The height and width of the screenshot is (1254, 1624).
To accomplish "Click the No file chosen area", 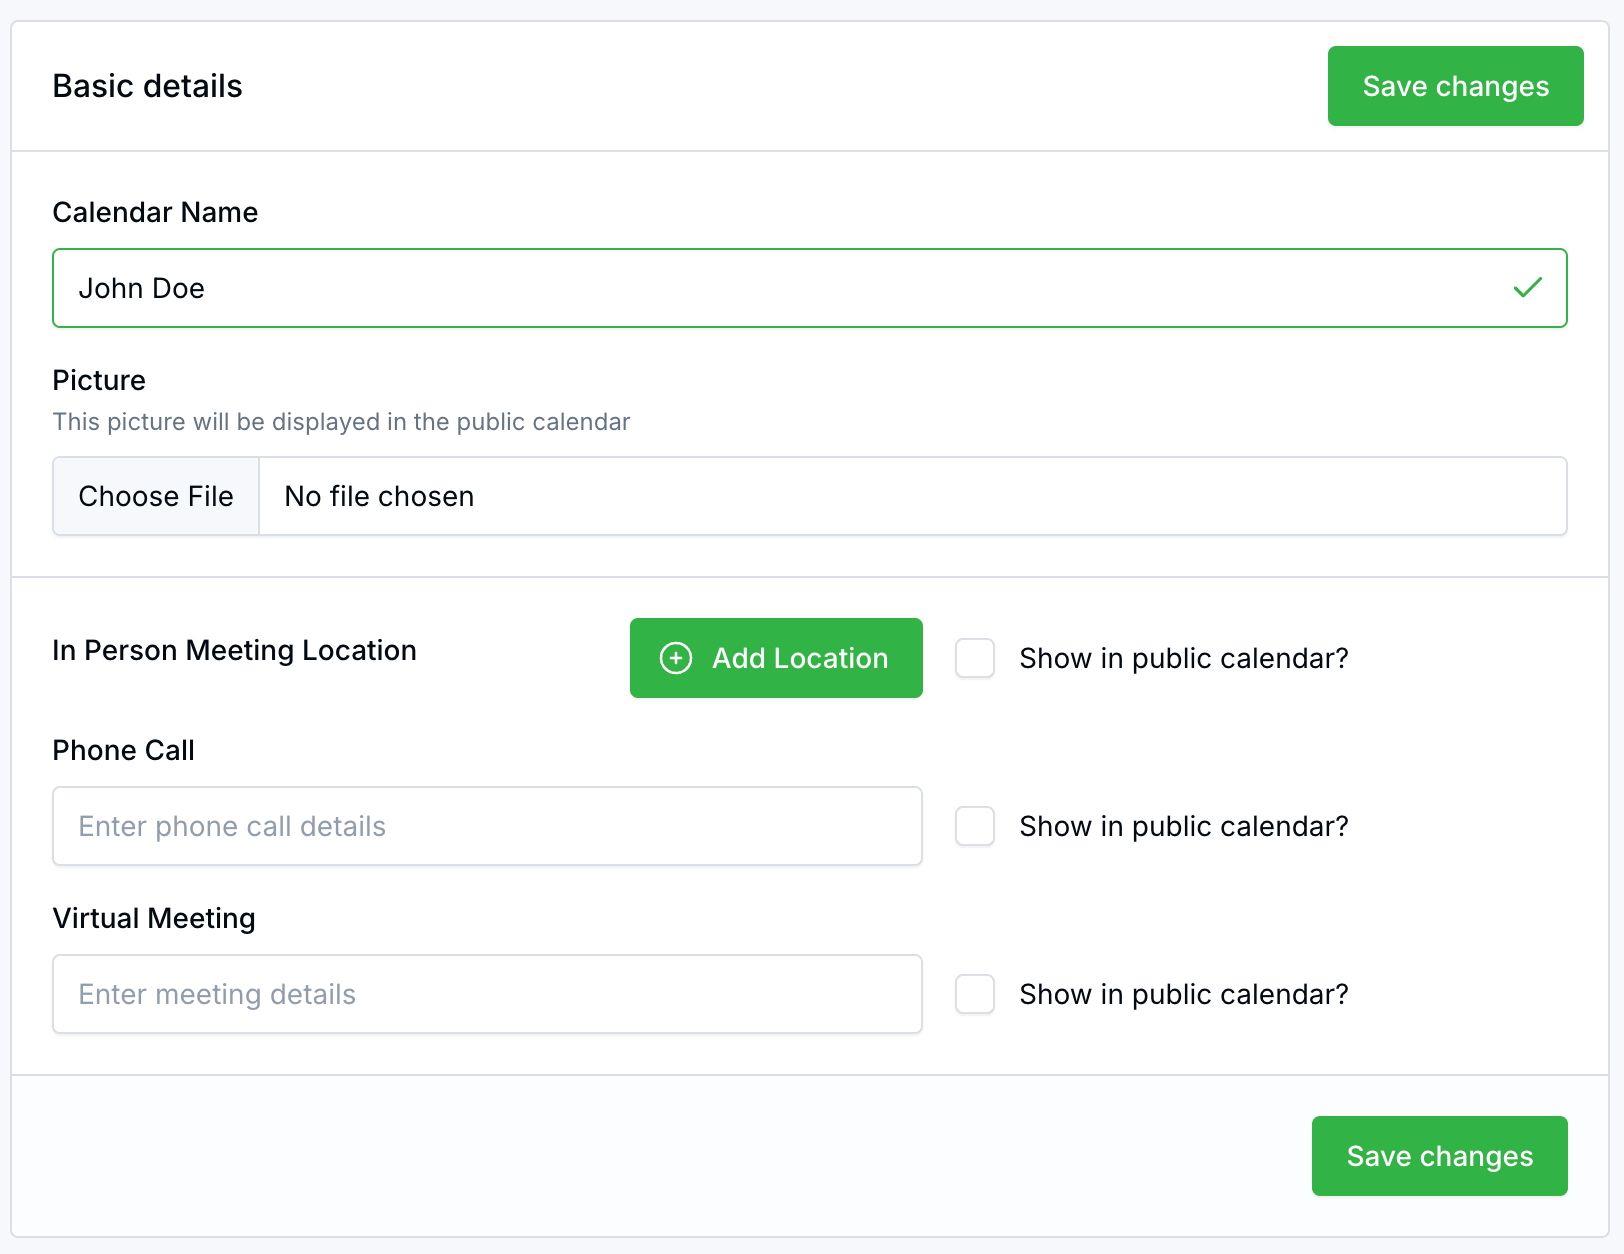I will (x=912, y=496).
